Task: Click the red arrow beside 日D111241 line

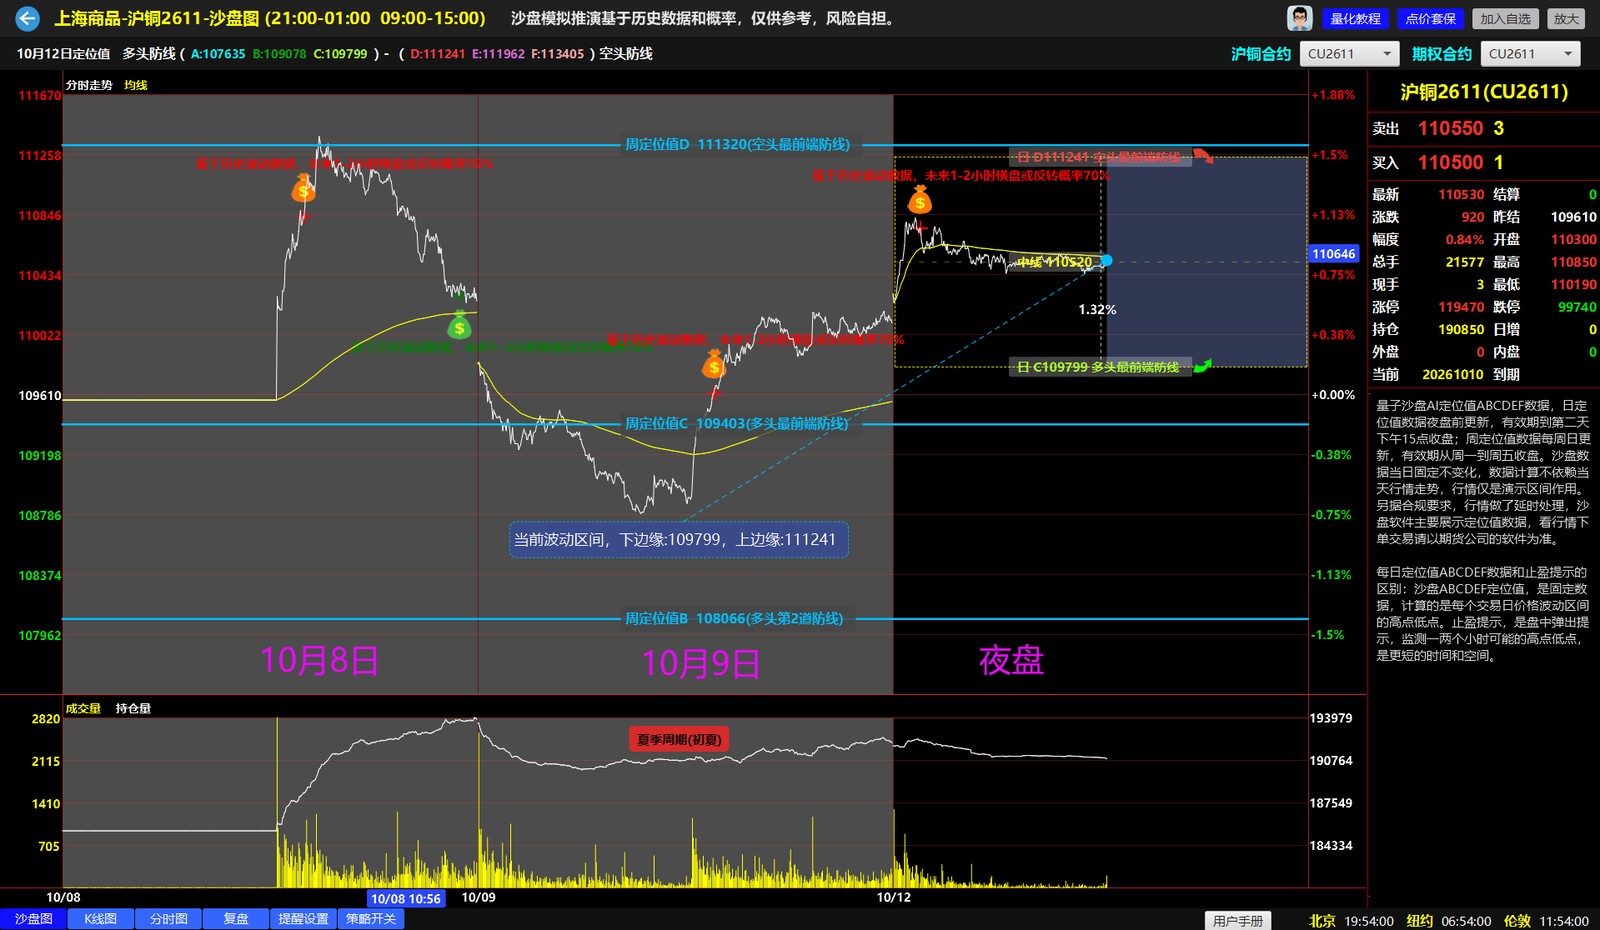Action: [x=1203, y=157]
